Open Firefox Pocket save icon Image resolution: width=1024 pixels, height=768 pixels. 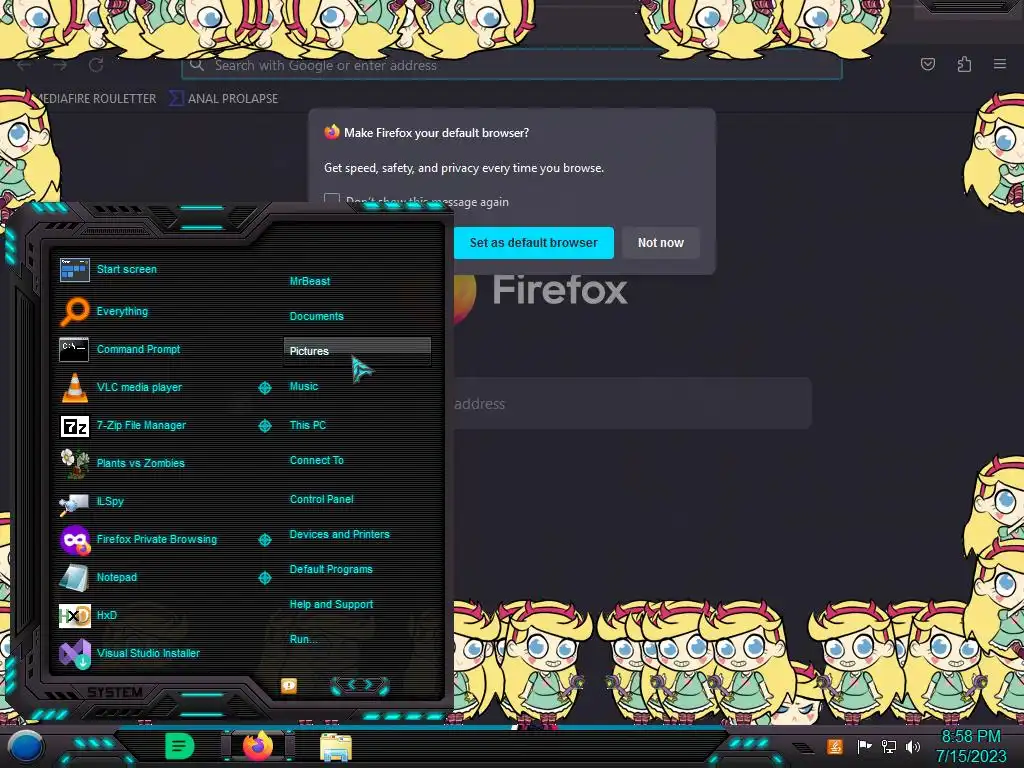point(928,64)
